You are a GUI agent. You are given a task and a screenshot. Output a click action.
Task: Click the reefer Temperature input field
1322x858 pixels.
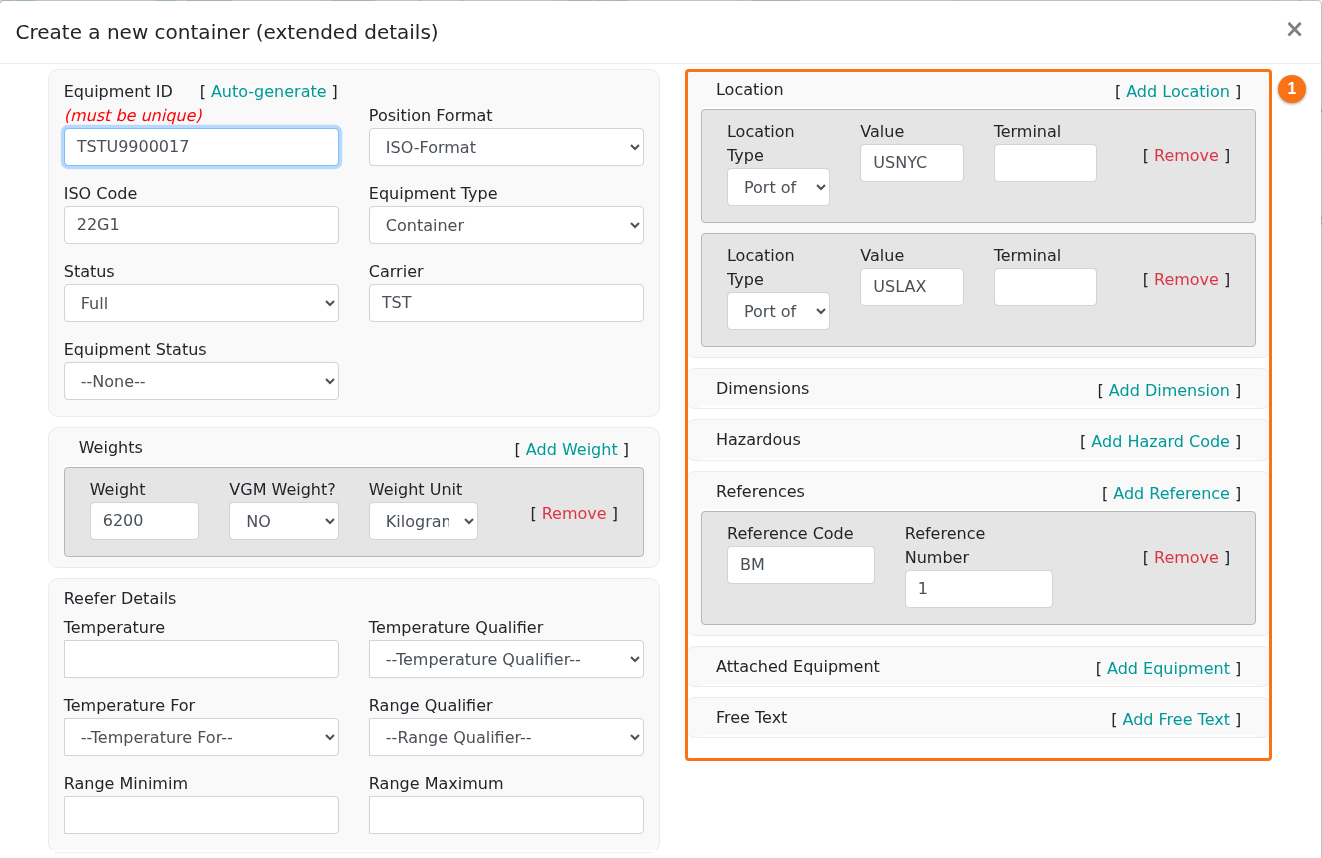(201, 659)
